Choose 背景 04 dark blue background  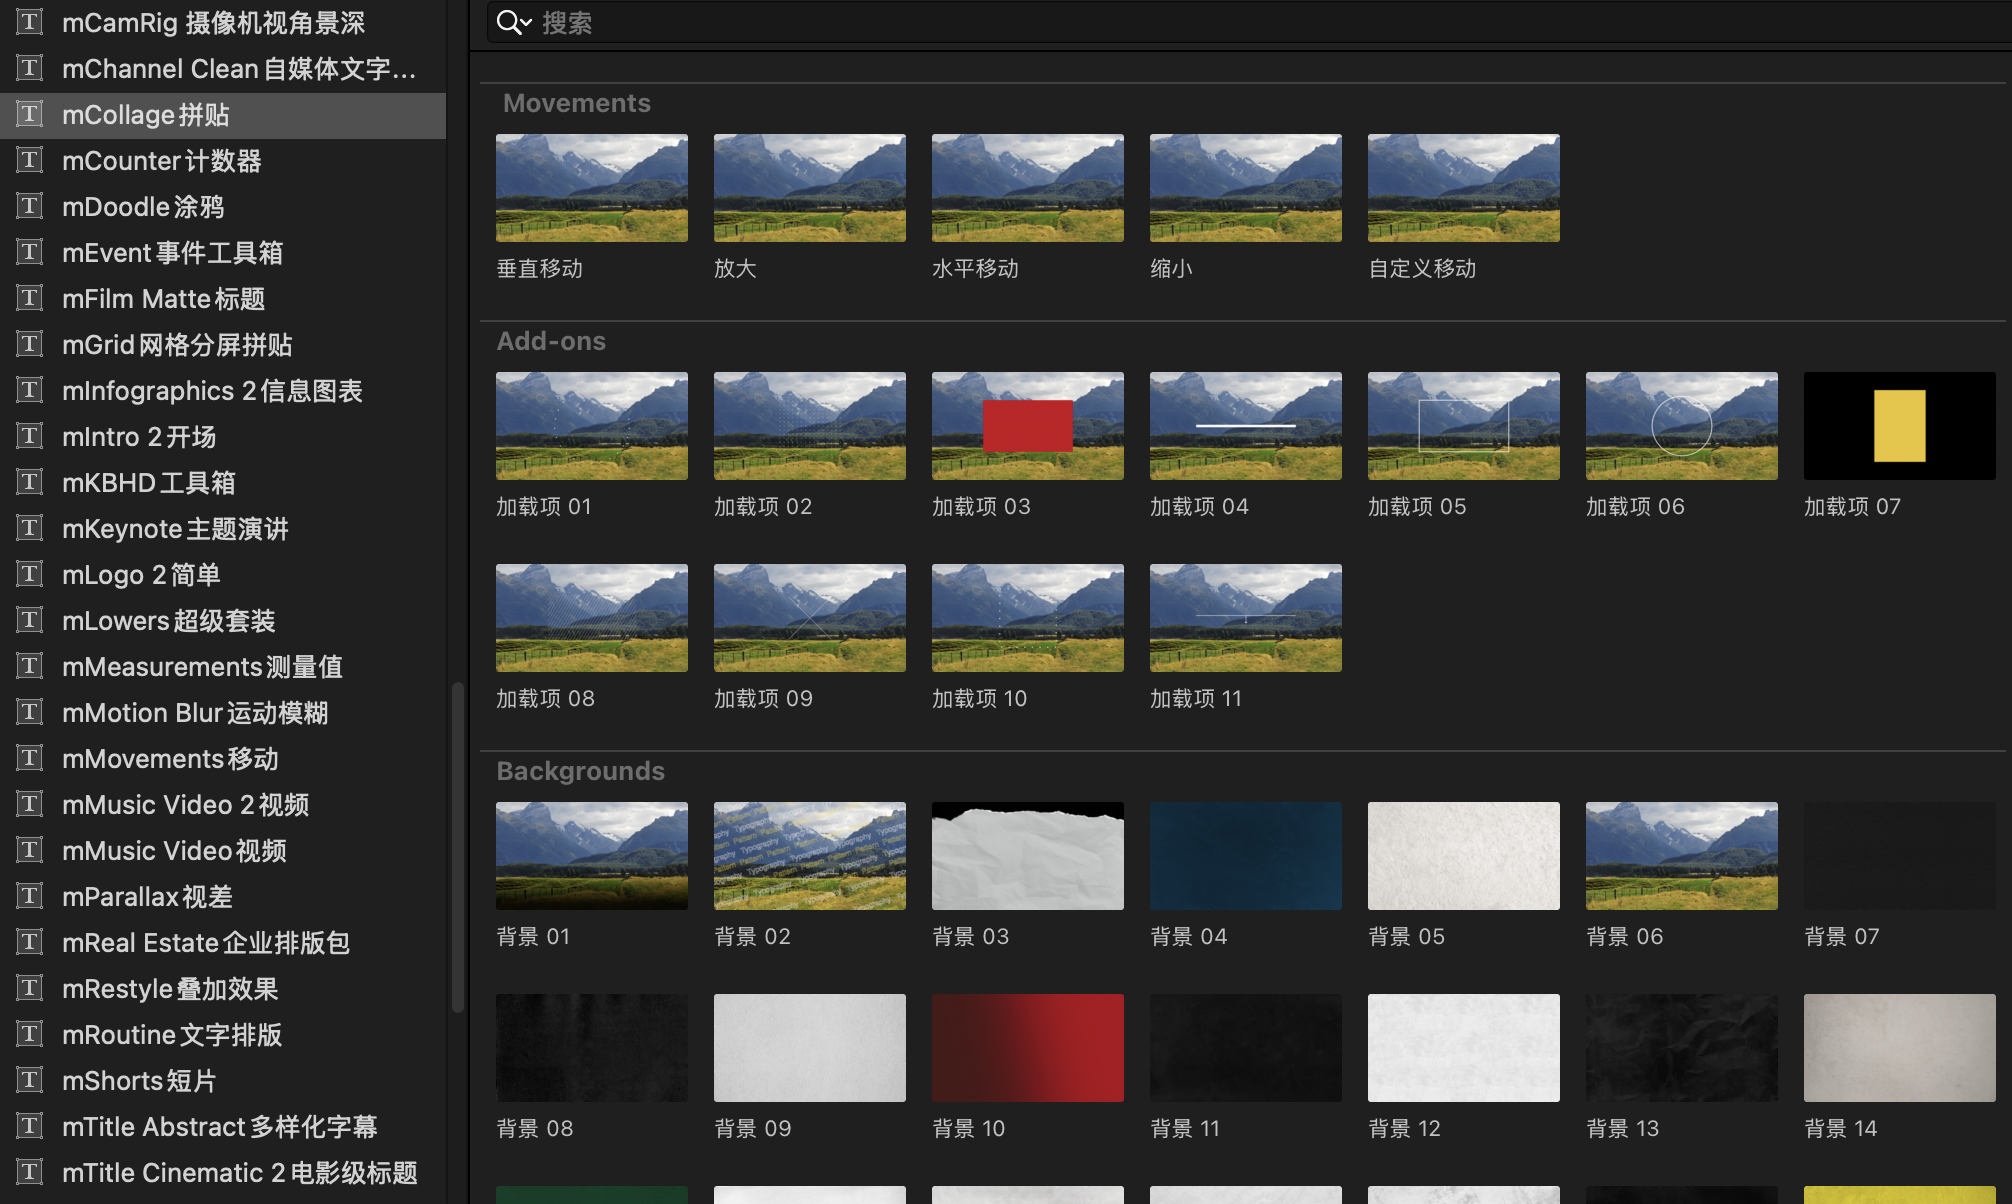1246,856
